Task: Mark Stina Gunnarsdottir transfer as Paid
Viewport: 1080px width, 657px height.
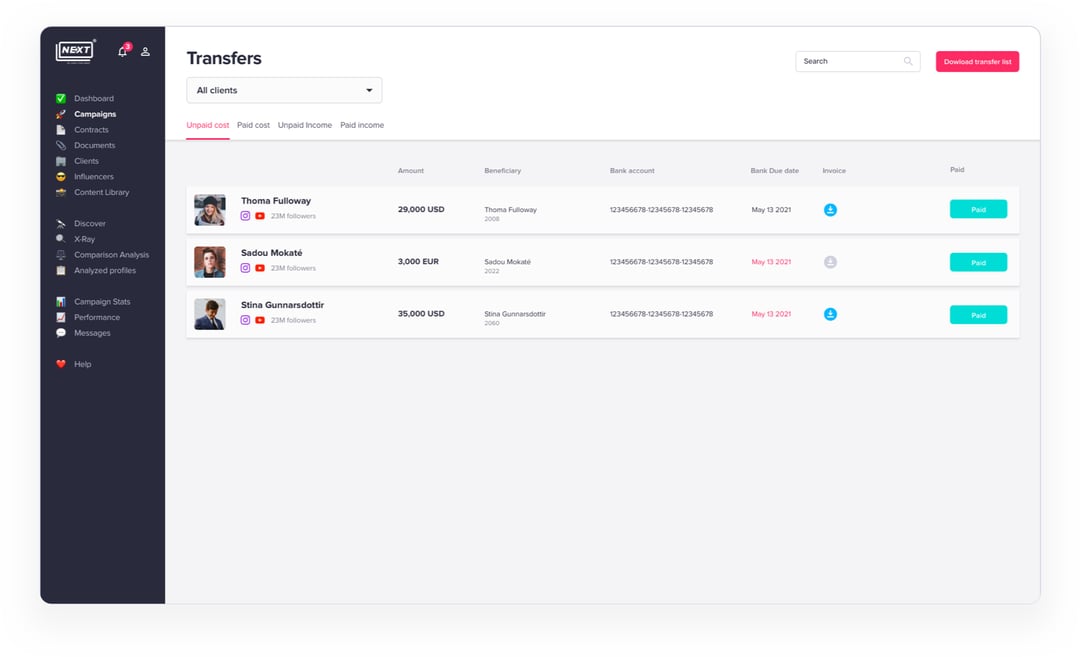Action: (978, 315)
